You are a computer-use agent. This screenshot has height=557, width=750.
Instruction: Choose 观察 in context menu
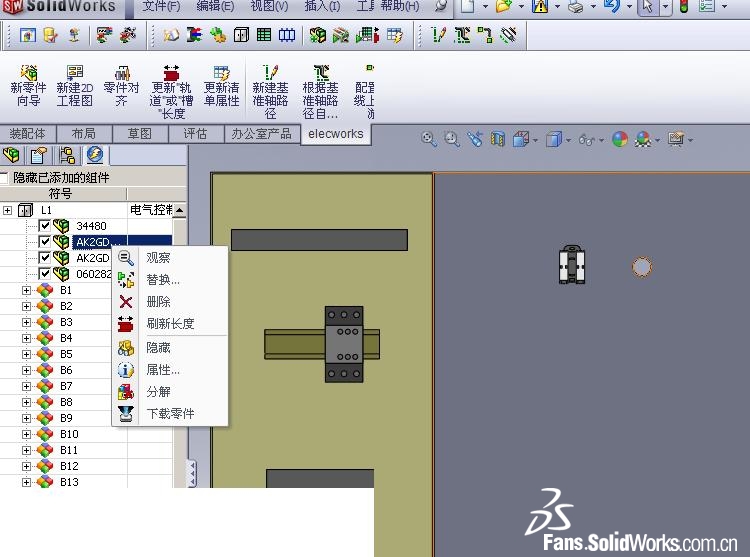click(x=170, y=258)
